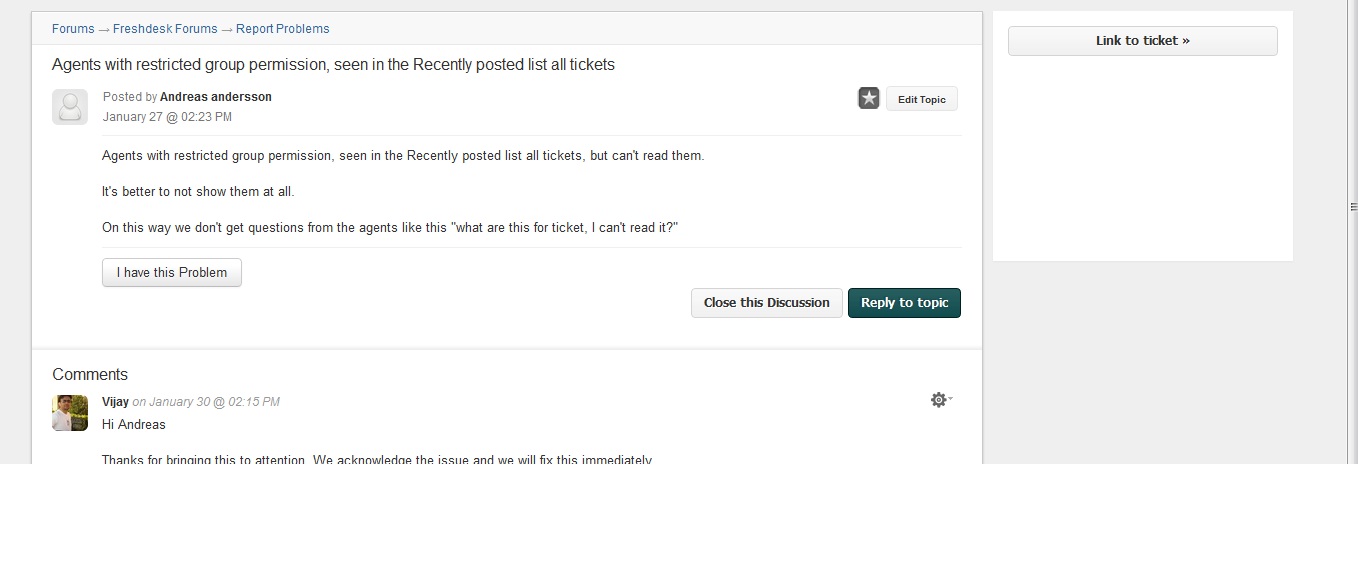
Task: Click the January 27 @ 02:23 PM timestamp
Action: click(167, 117)
